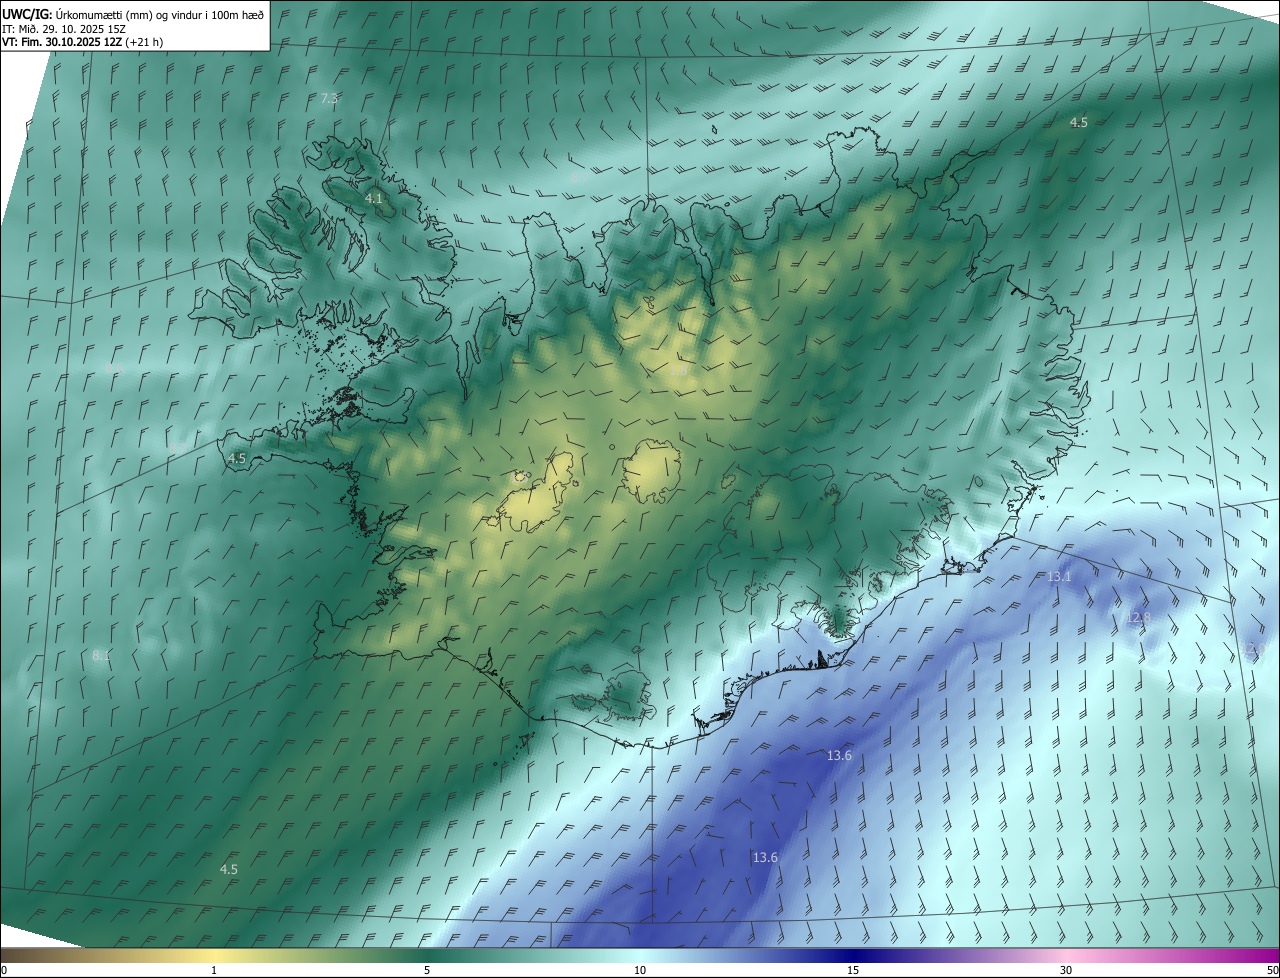
Task: Pick the pale yellow colorbar segment above 1
Action: (214, 955)
